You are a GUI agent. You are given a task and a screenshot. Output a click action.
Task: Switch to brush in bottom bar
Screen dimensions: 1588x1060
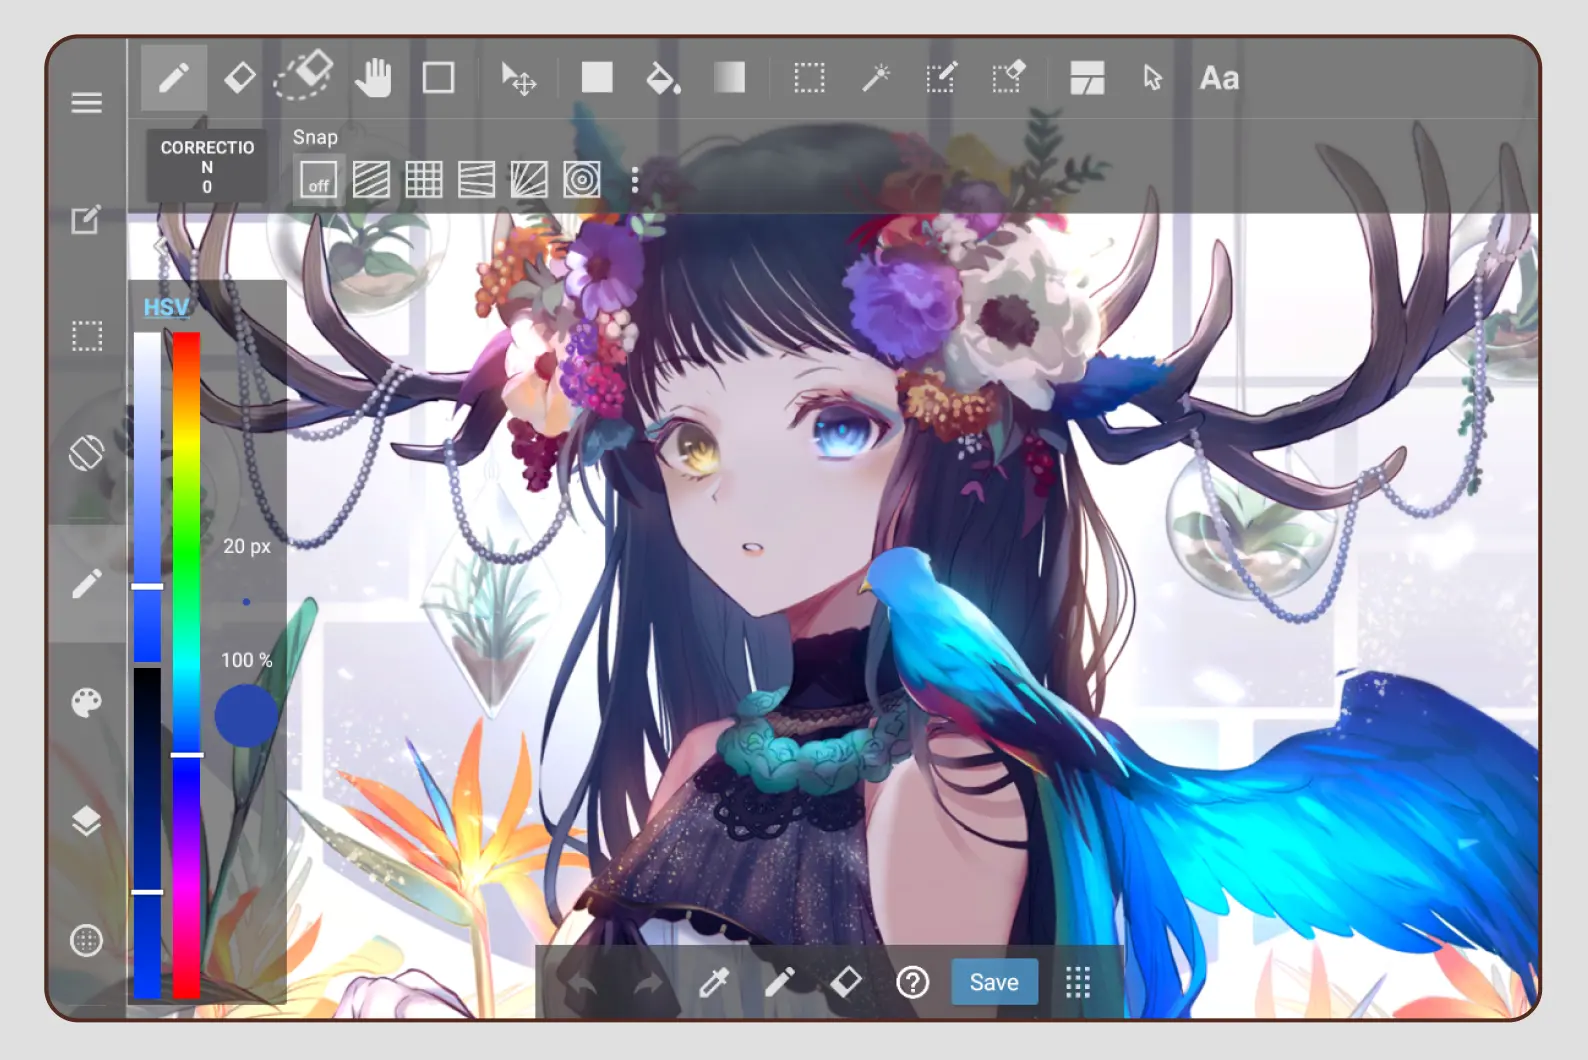pos(780,983)
